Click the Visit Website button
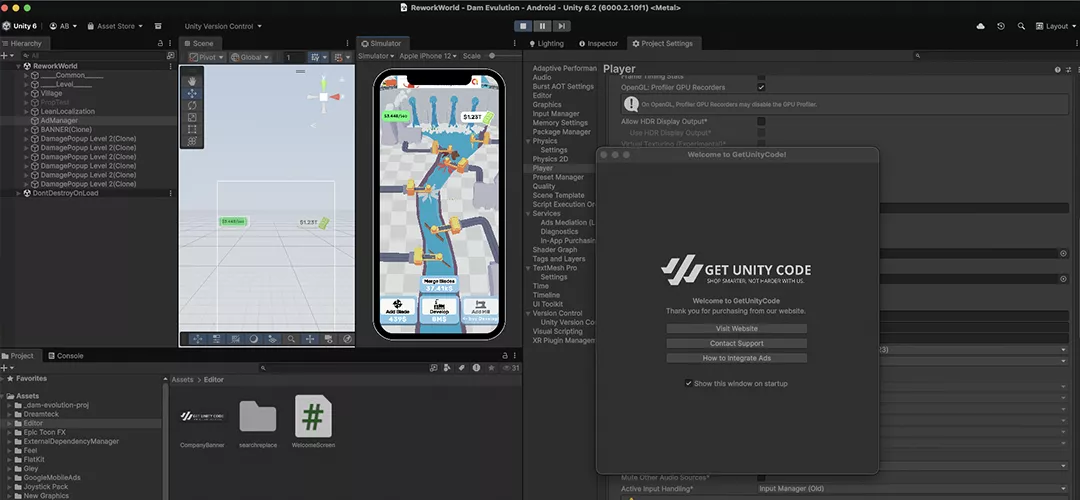This screenshot has width=1080, height=500. pos(736,329)
